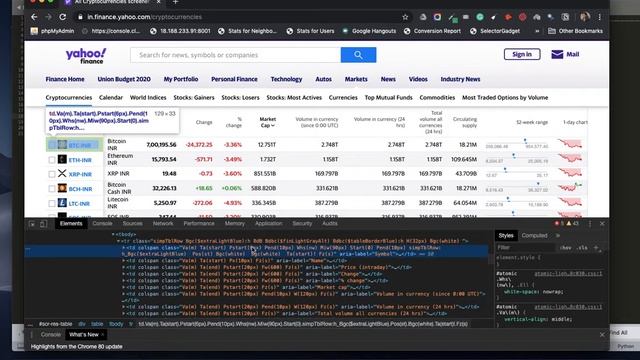Expand the selected Symbol td node
Screen dimensions: 640x360
124,248
